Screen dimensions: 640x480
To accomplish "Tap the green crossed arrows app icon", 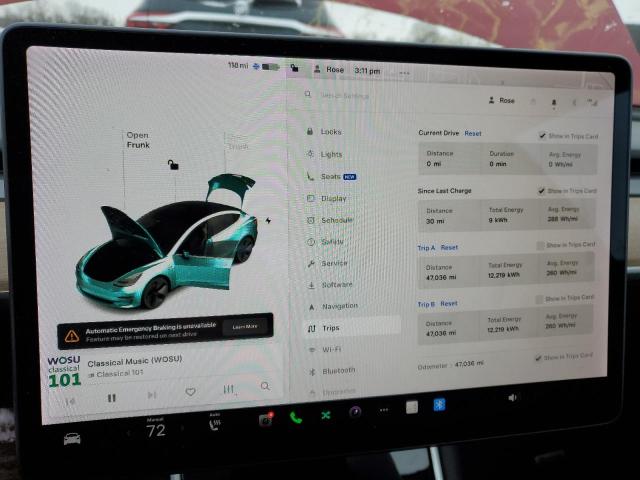I will pos(326,416).
